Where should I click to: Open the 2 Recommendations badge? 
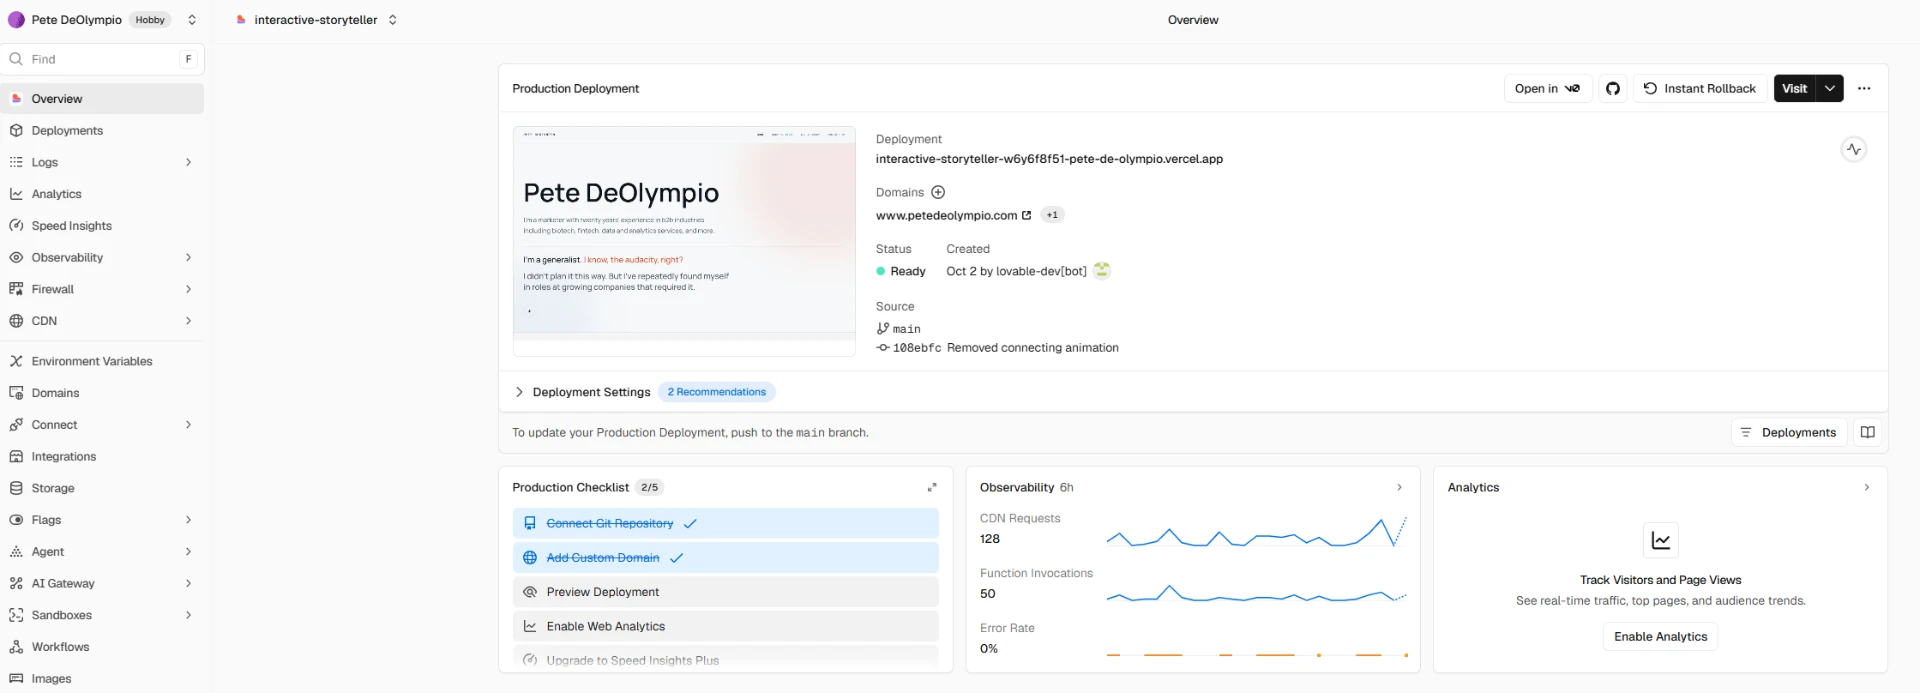click(716, 392)
